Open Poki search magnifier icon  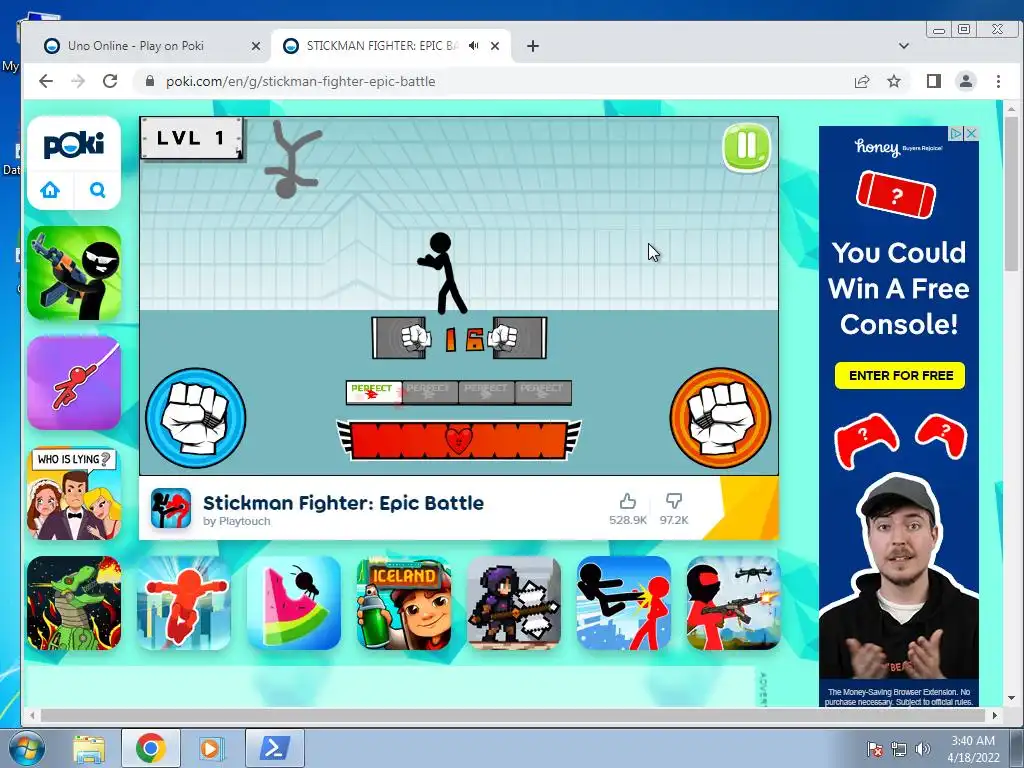pos(97,190)
